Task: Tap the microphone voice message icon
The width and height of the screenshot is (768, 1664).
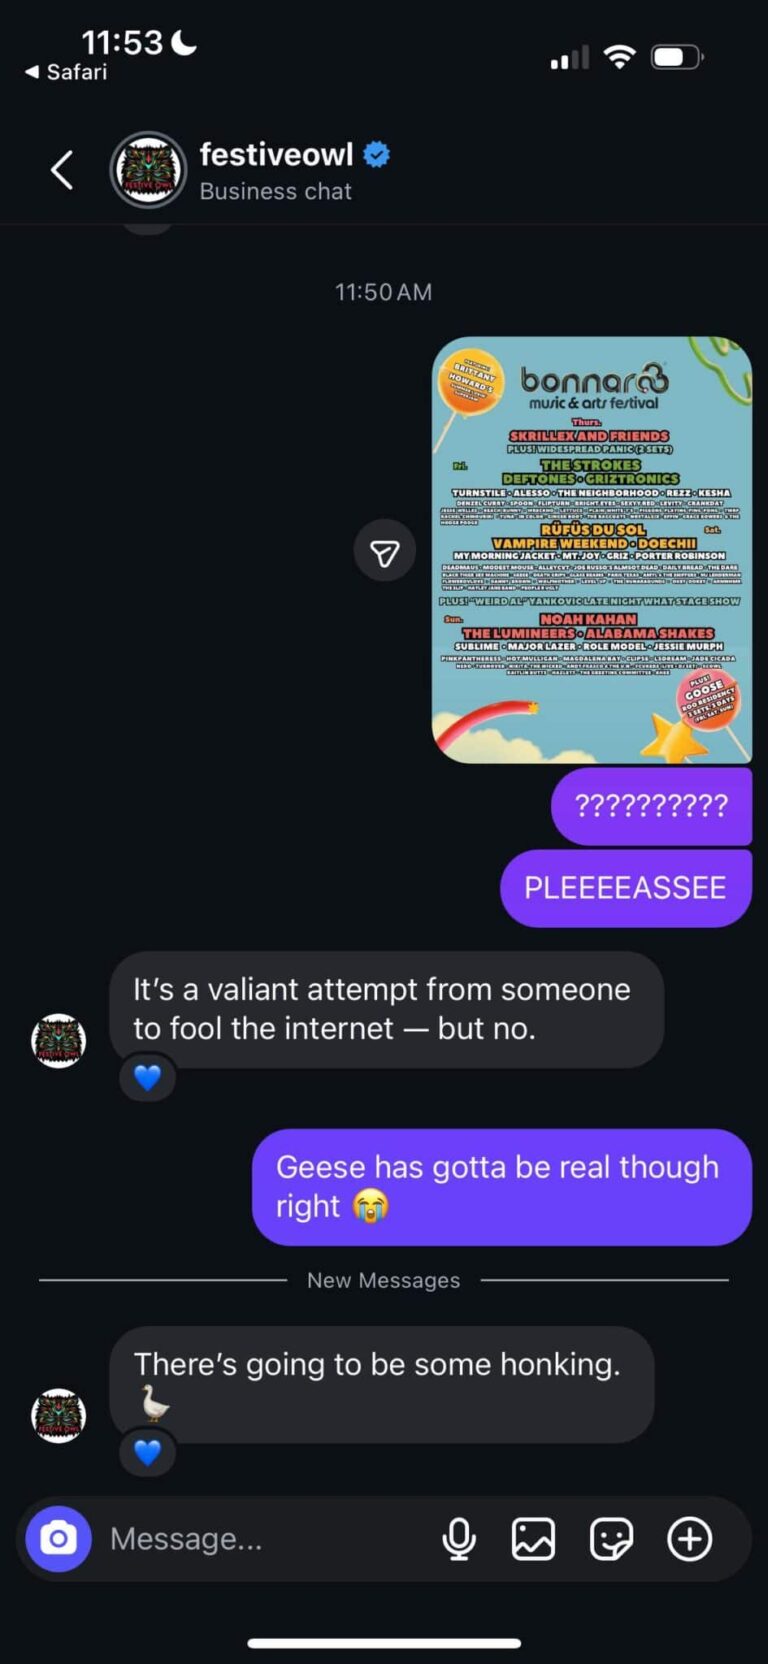Action: 459,1539
